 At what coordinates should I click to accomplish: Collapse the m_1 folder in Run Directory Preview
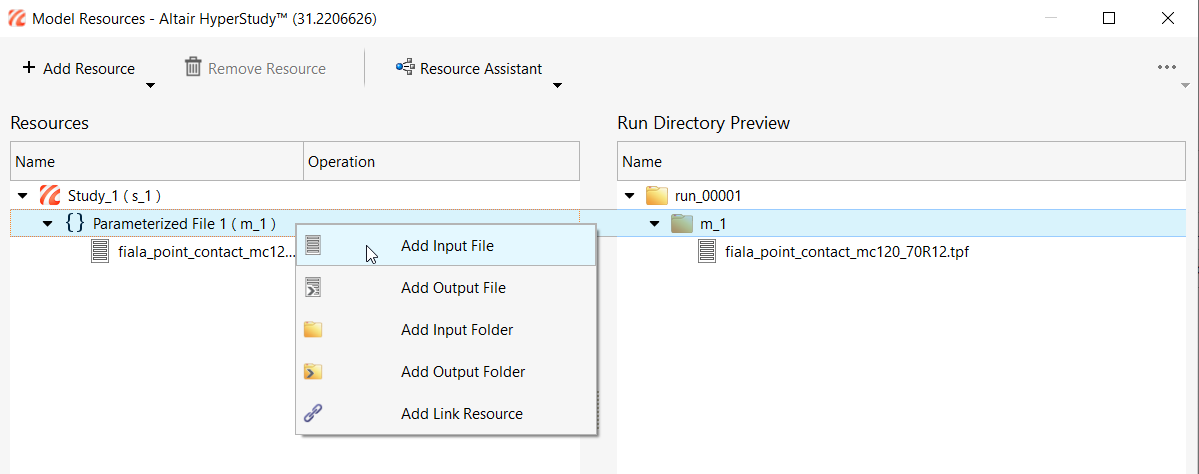[655, 224]
